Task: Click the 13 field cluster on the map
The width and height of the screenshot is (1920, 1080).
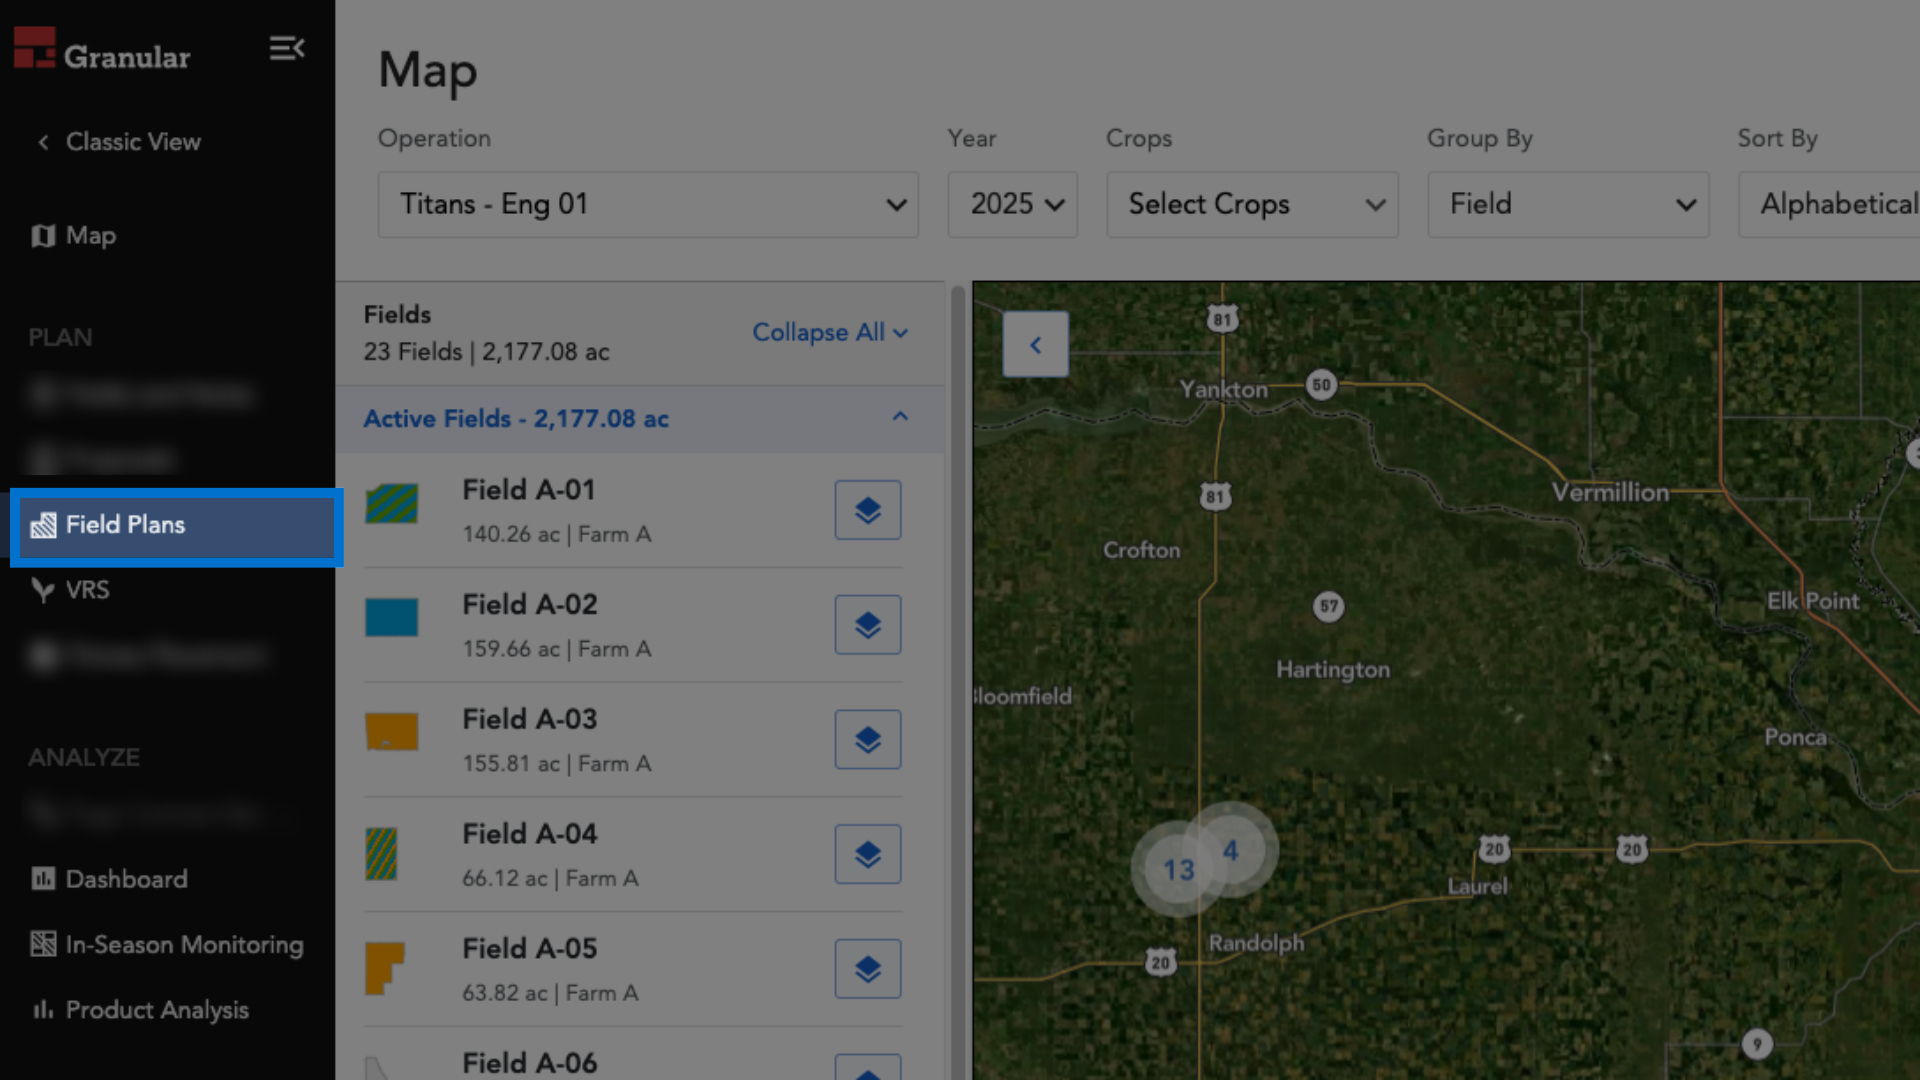Action: click(x=1180, y=869)
